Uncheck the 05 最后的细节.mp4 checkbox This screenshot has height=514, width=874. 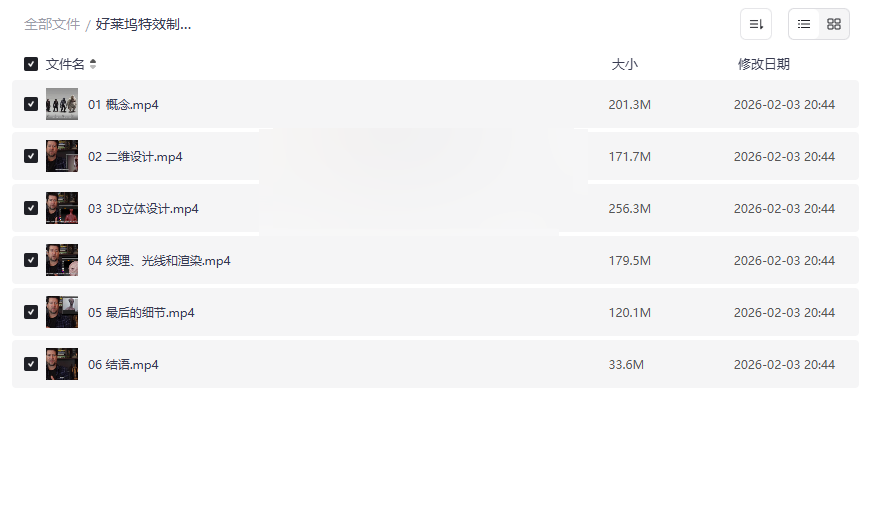[x=31, y=312]
